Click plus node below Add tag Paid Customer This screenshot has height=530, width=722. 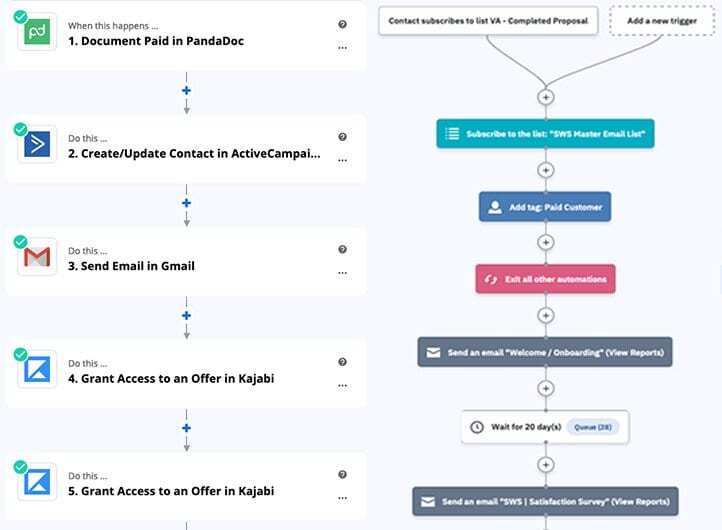[546, 243]
